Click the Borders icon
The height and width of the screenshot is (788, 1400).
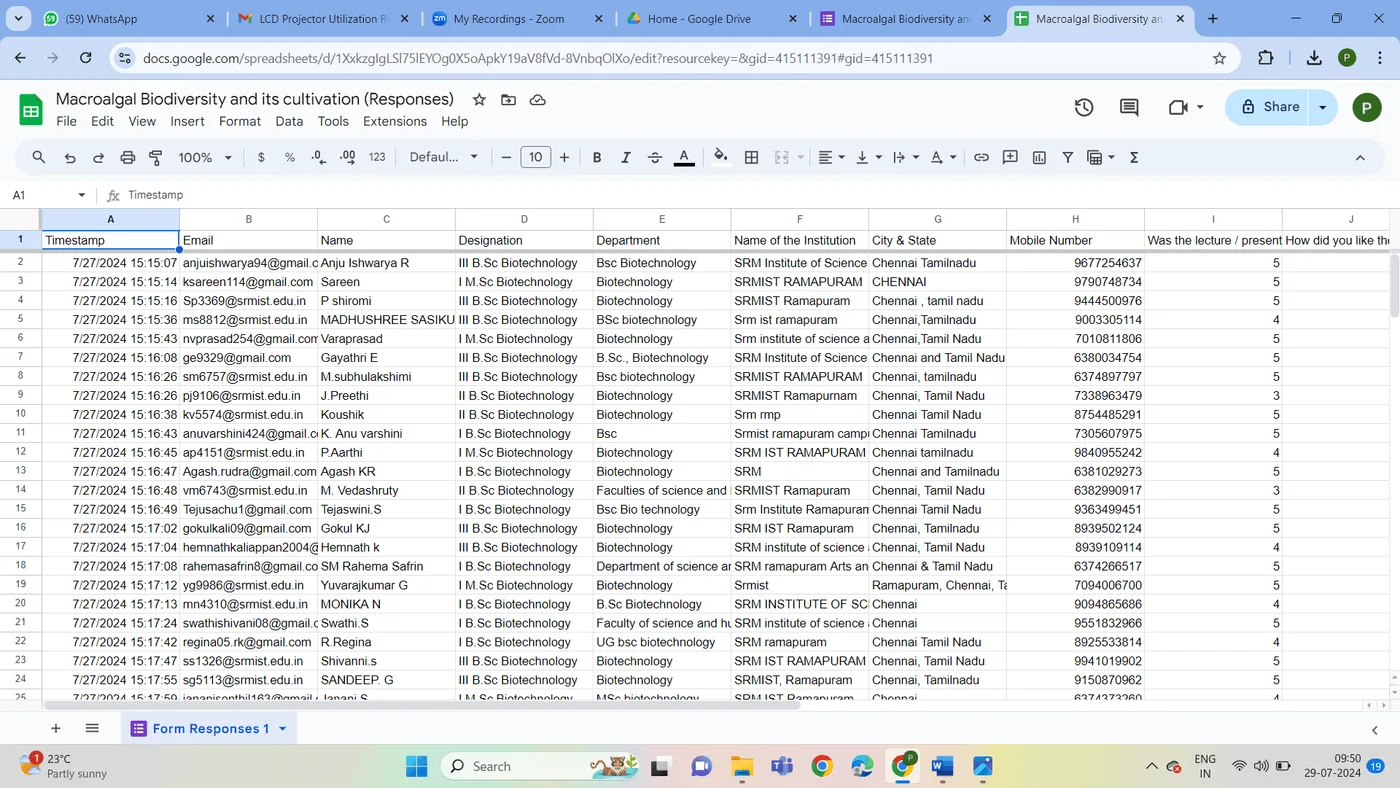(x=752, y=157)
